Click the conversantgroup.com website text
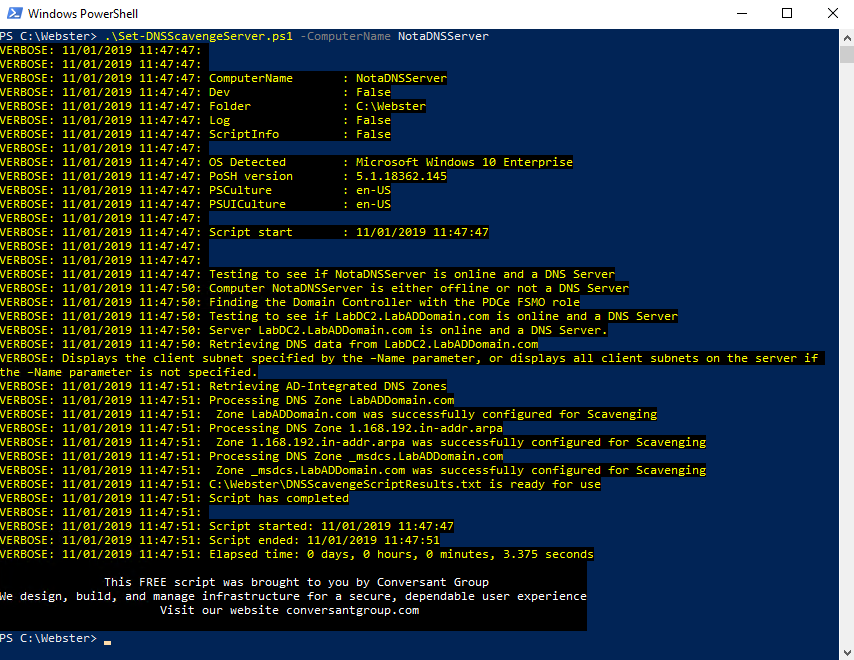Screen dimensions: 854x660 coord(352,610)
